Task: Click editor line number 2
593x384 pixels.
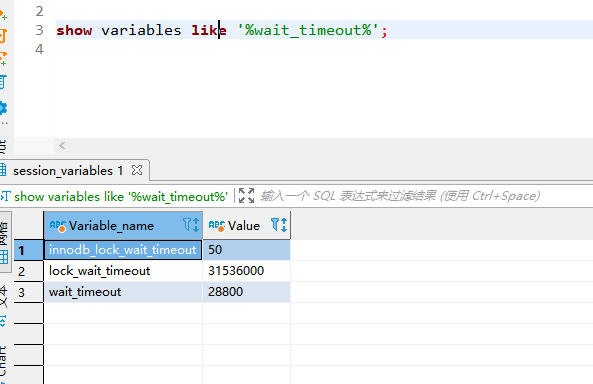Action: pos(39,11)
